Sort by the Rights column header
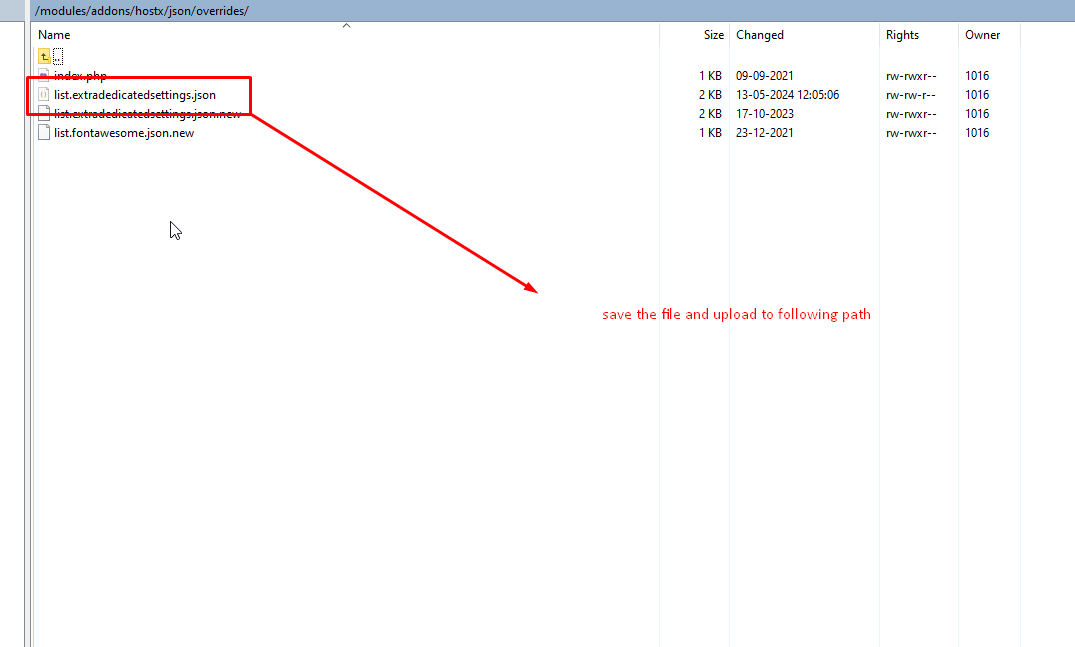 tap(902, 35)
